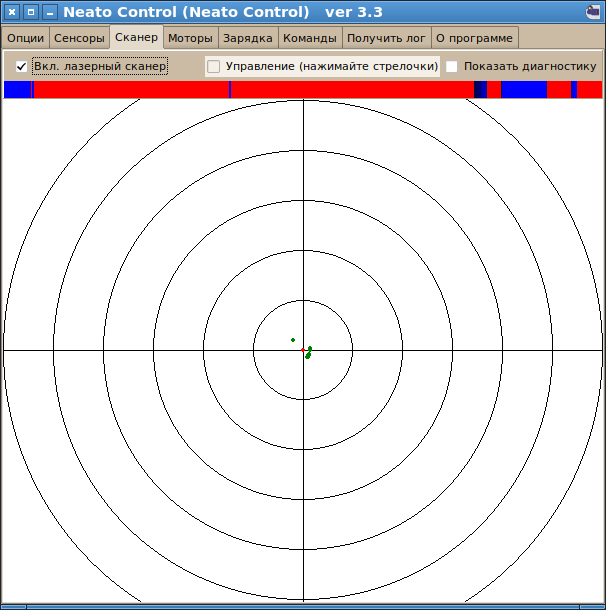Switch to the Команды tab
Image resolution: width=606 pixels, height=610 pixels.
pos(310,38)
